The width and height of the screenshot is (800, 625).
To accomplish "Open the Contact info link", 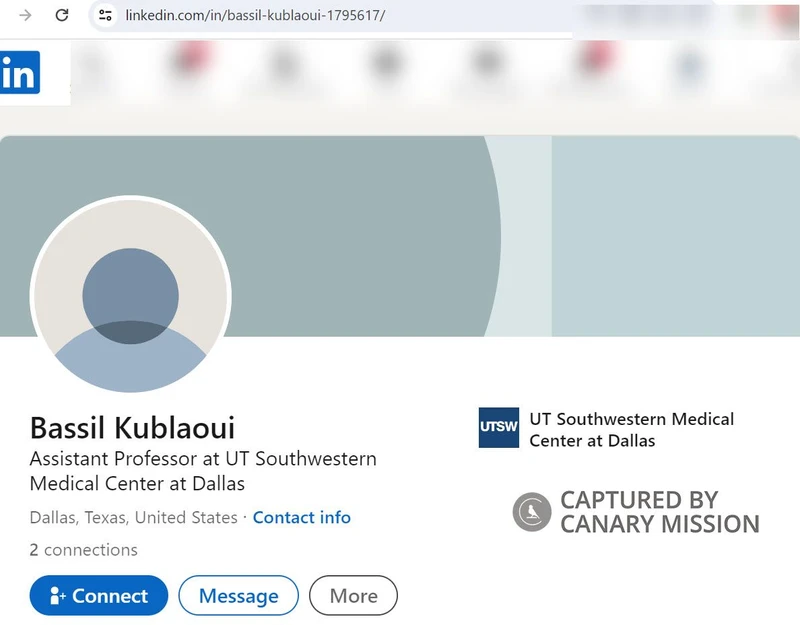I will 302,517.
